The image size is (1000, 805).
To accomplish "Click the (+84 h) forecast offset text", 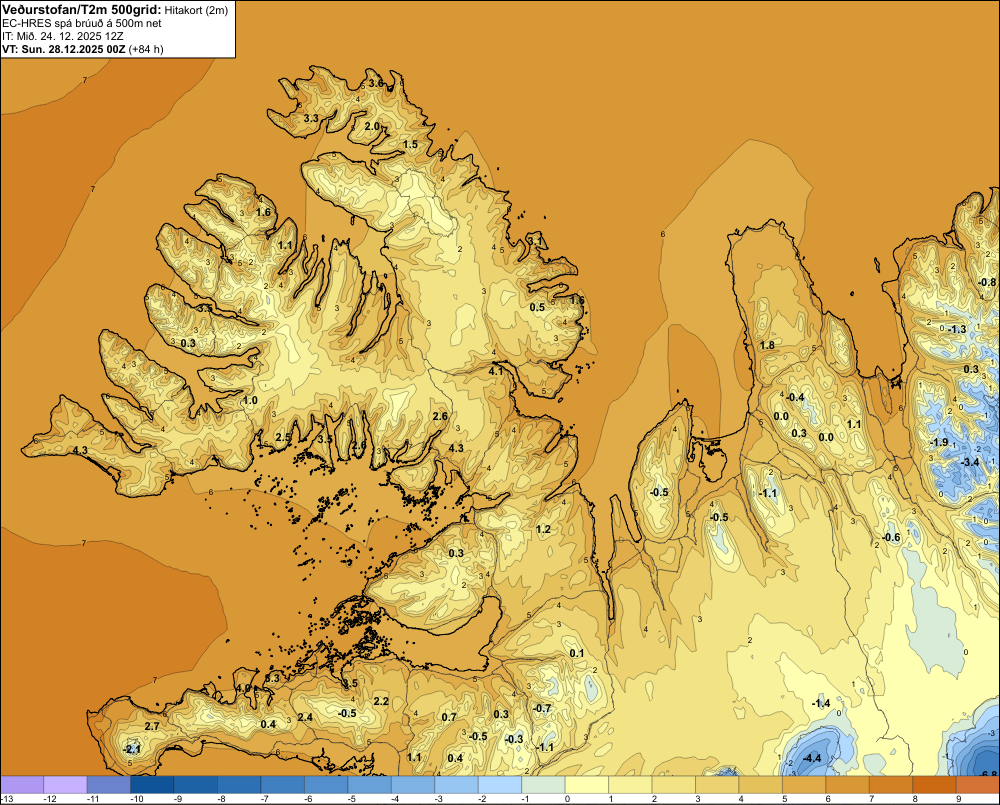I will tap(146, 49).
